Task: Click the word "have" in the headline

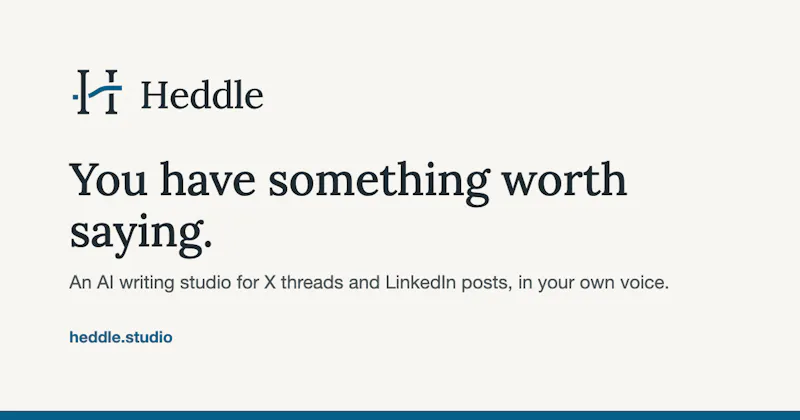Action: 208,179
